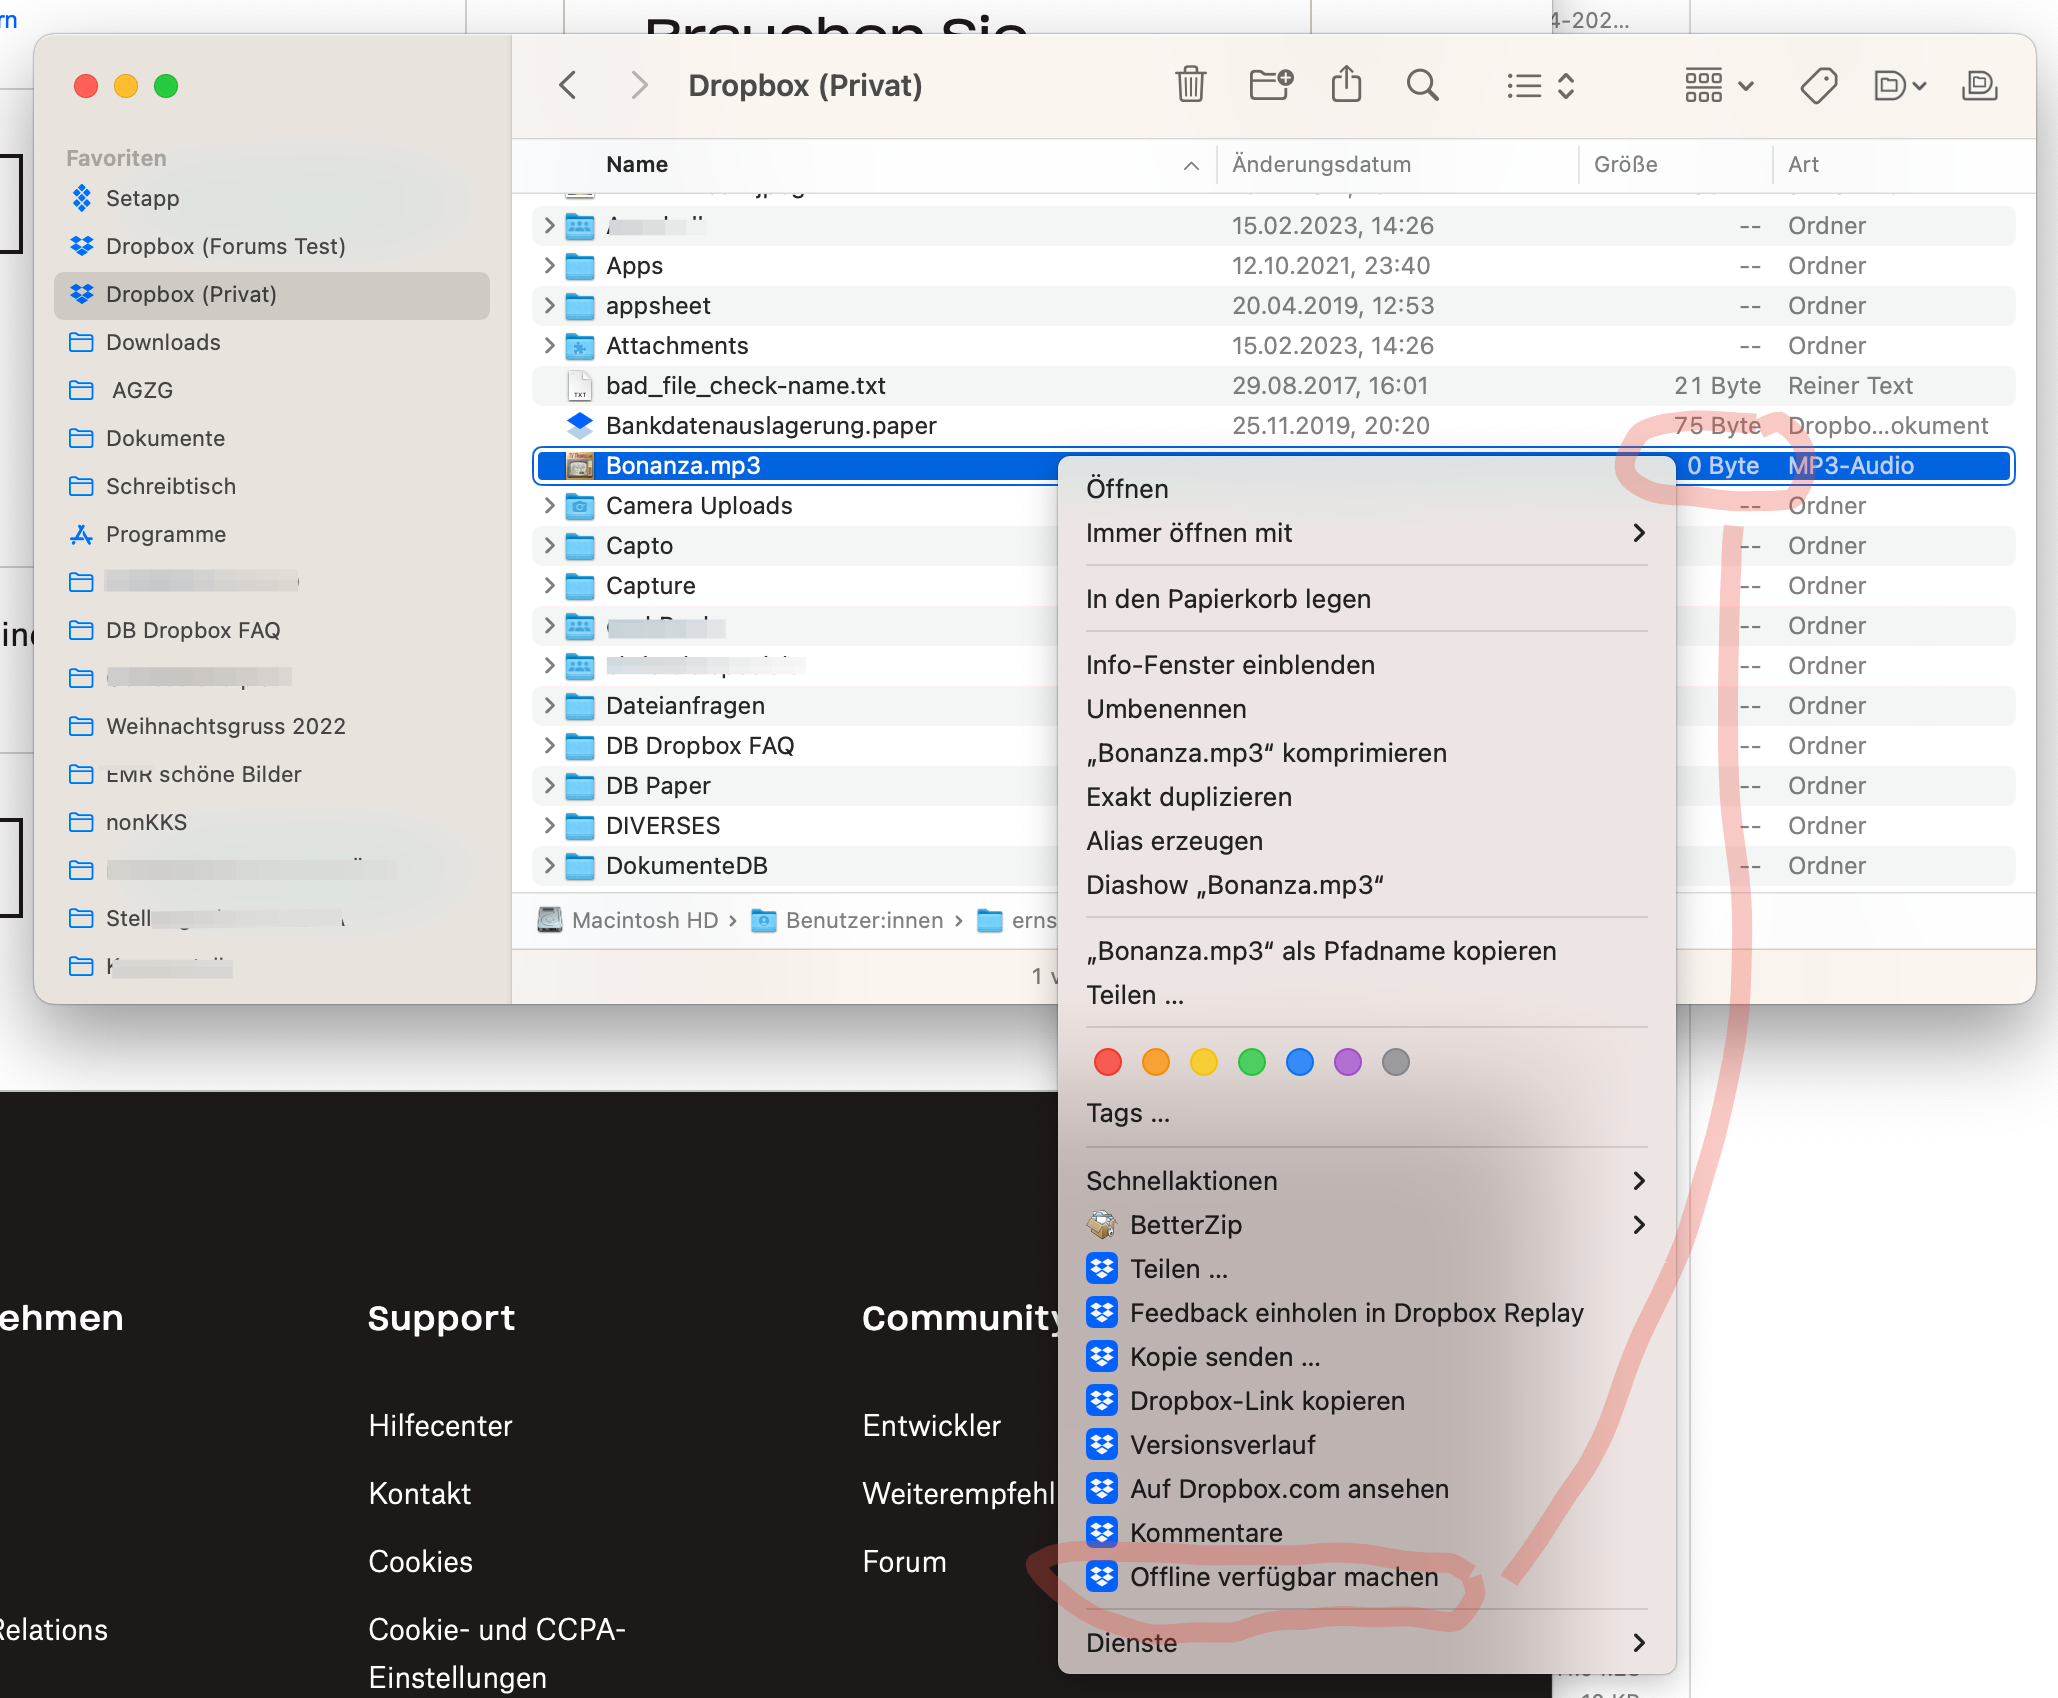Open the Immer öffnen mit submenu
The image size is (2058, 1698).
click(x=1366, y=533)
